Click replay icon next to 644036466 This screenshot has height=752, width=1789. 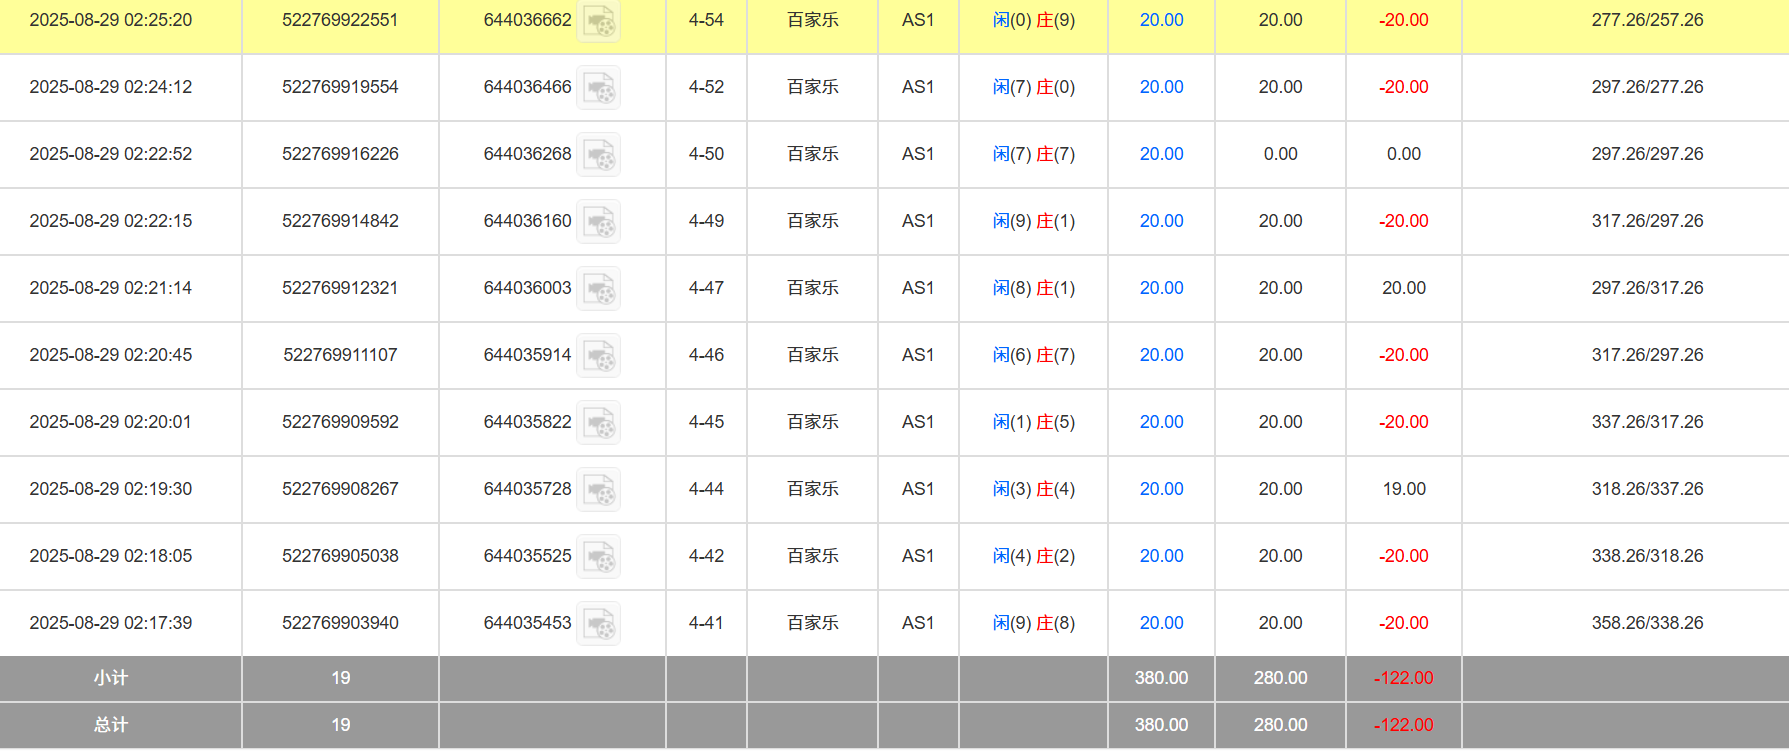pos(599,88)
